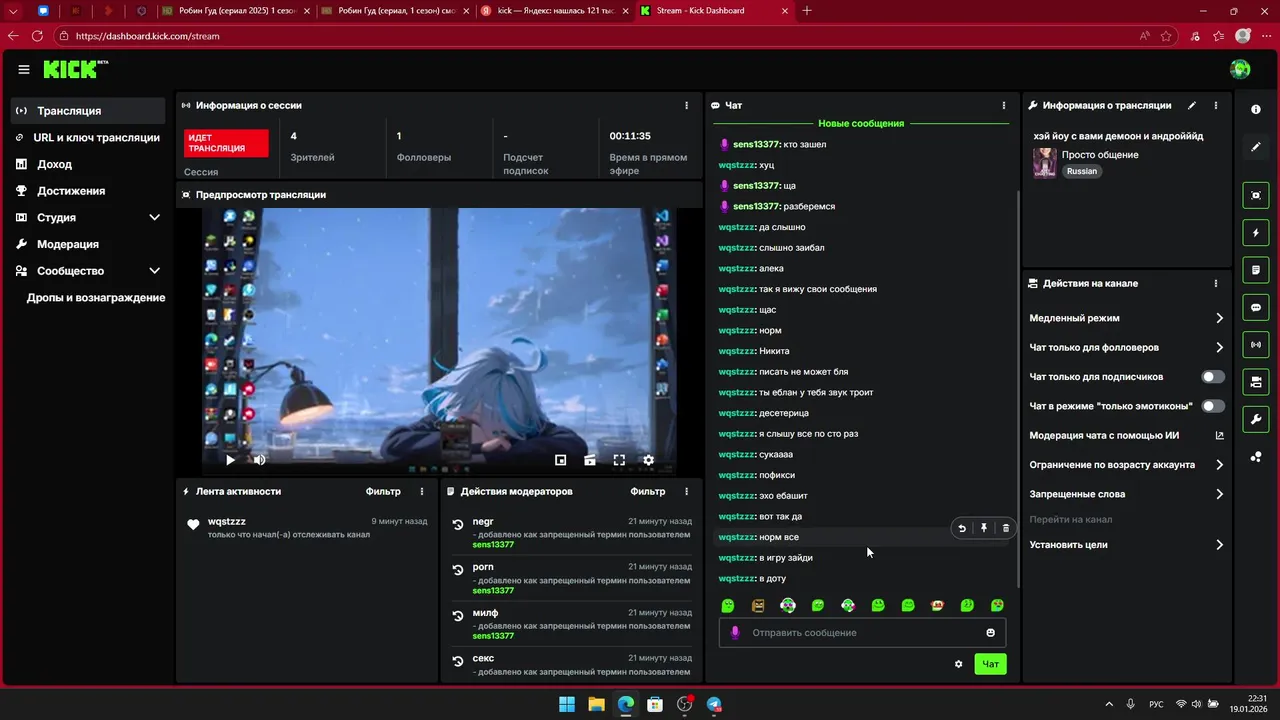This screenshot has height=720, width=1280.
Task: Reply to the highlighted 'норм все' message
Action: [x=962, y=528]
